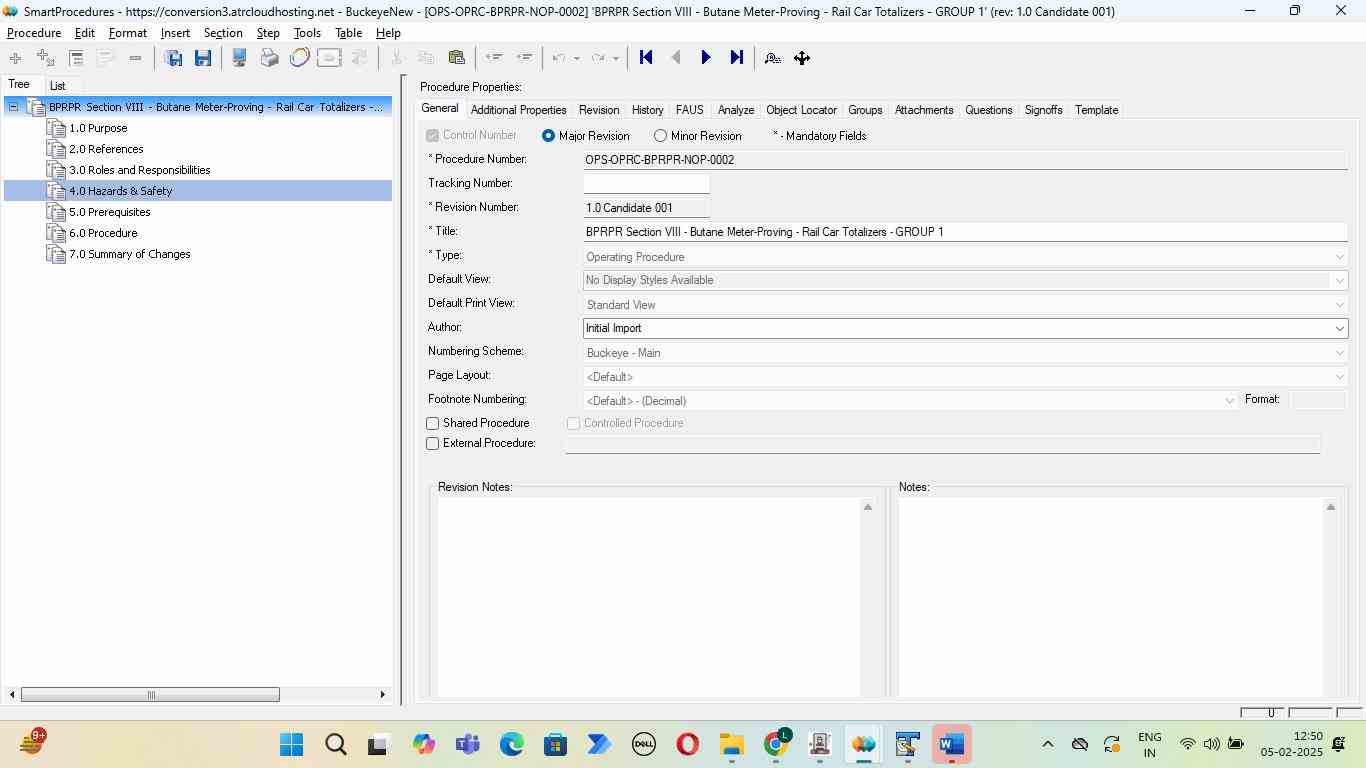1366x768 pixels.
Task: Switch to the Attachments tab
Action: click(923, 110)
